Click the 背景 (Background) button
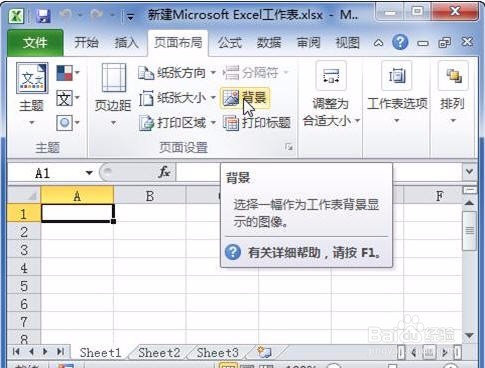The width and height of the screenshot is (485, 368). 245,98
